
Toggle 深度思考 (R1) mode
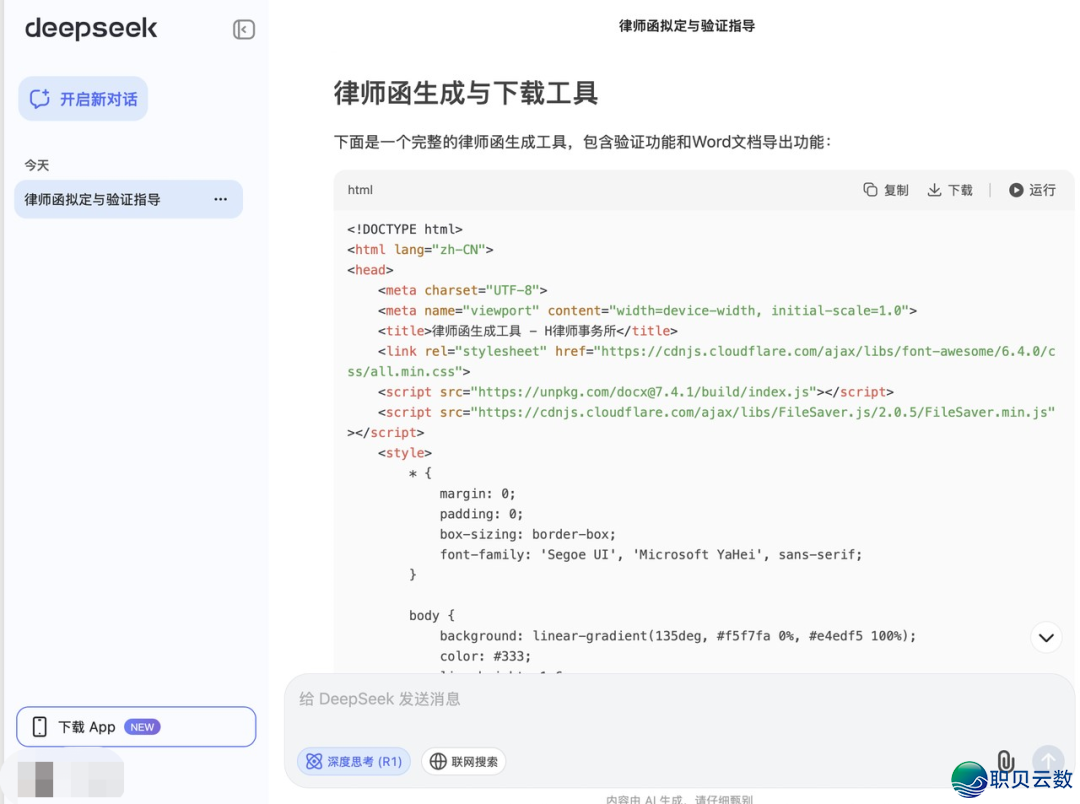[354, 761]
